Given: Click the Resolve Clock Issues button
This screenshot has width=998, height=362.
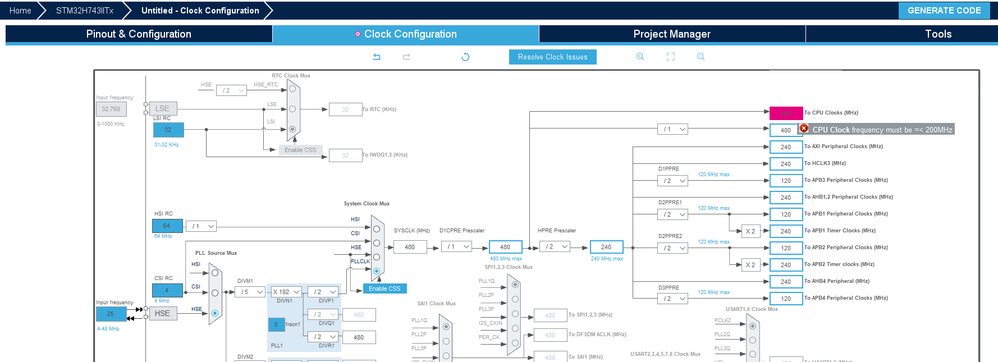Looking at the screenshot, I should pyautogui.click(x=552, y=57).
